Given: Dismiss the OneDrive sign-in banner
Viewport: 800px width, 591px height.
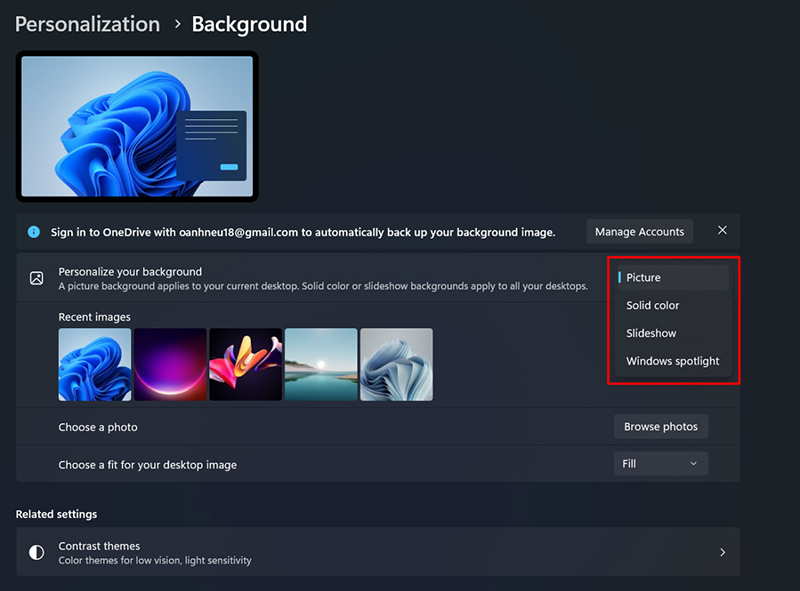Looking at the screenshot, I should point(722,231).
